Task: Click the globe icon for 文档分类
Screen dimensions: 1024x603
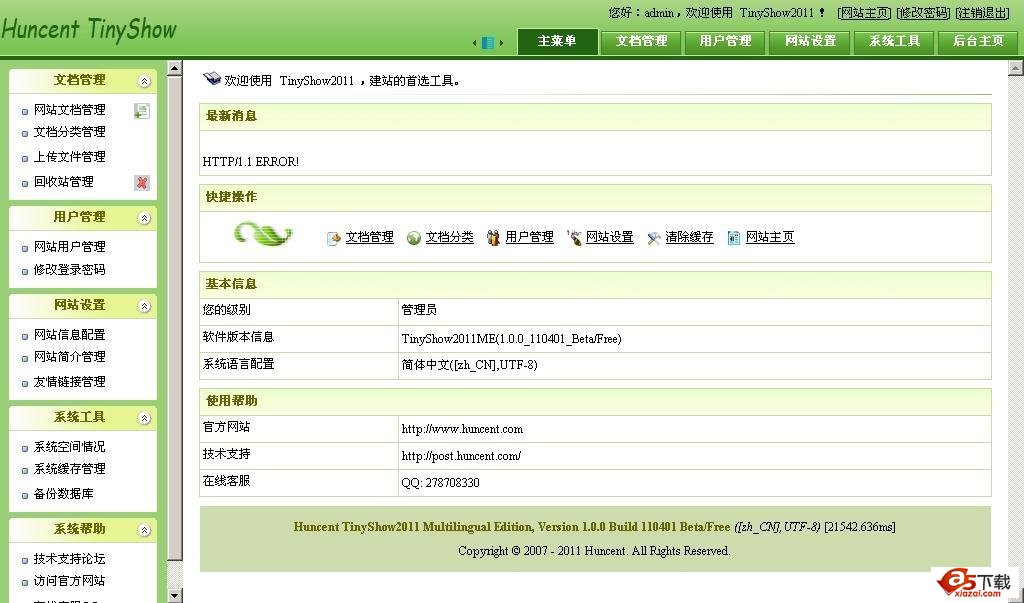Action: tap(413, 238)
